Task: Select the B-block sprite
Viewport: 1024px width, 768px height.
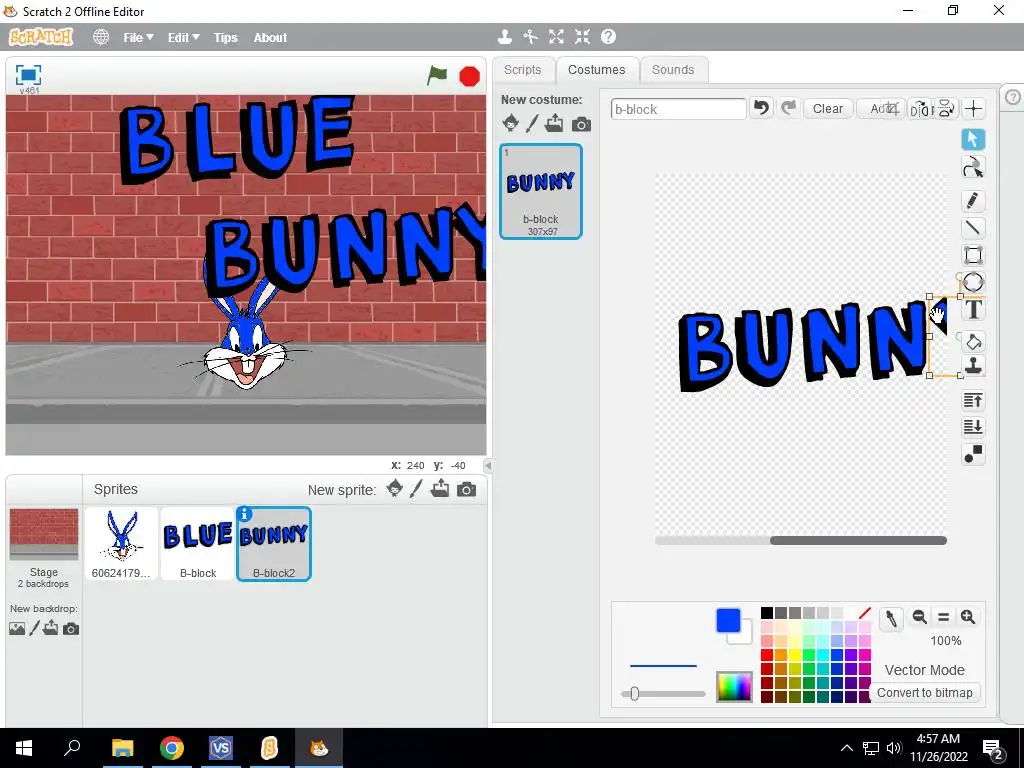Action: [x=198, y=543]
